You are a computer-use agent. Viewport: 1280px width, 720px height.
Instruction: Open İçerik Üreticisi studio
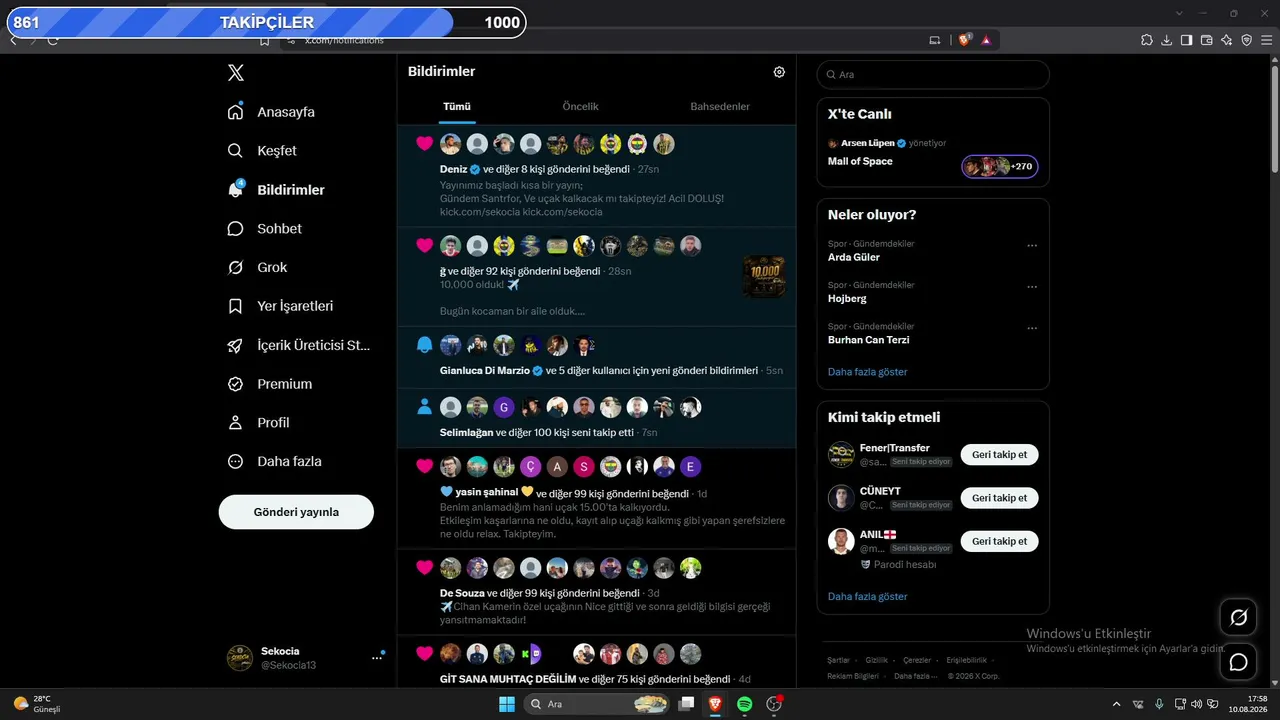[x=300, y=346]
